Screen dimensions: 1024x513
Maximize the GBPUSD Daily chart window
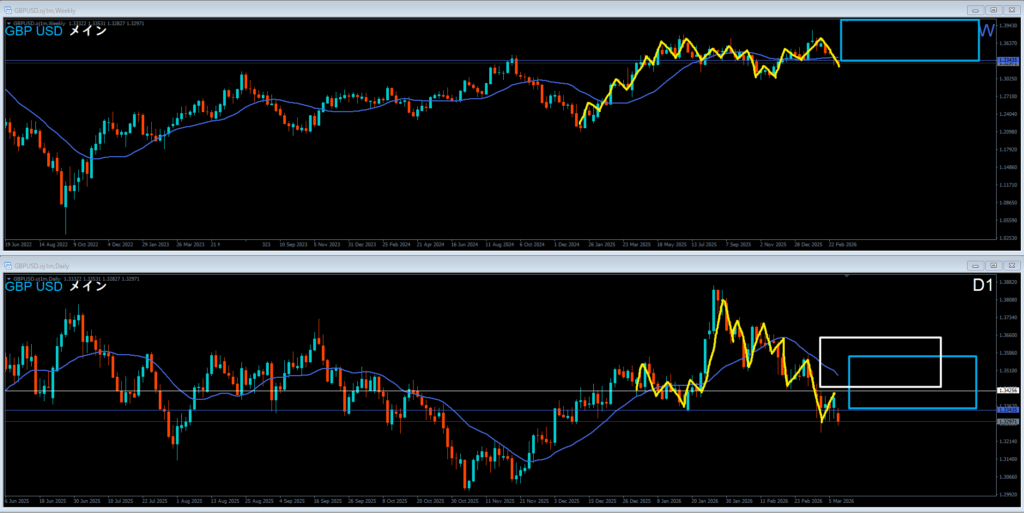[993, 266]
